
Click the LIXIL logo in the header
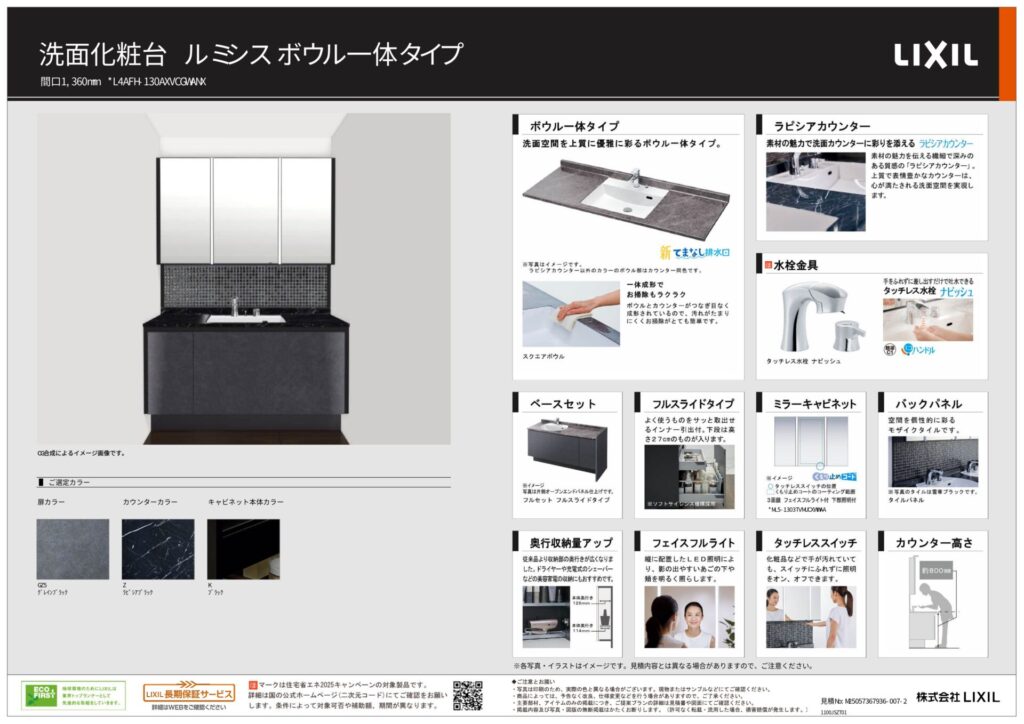point(934,55)
